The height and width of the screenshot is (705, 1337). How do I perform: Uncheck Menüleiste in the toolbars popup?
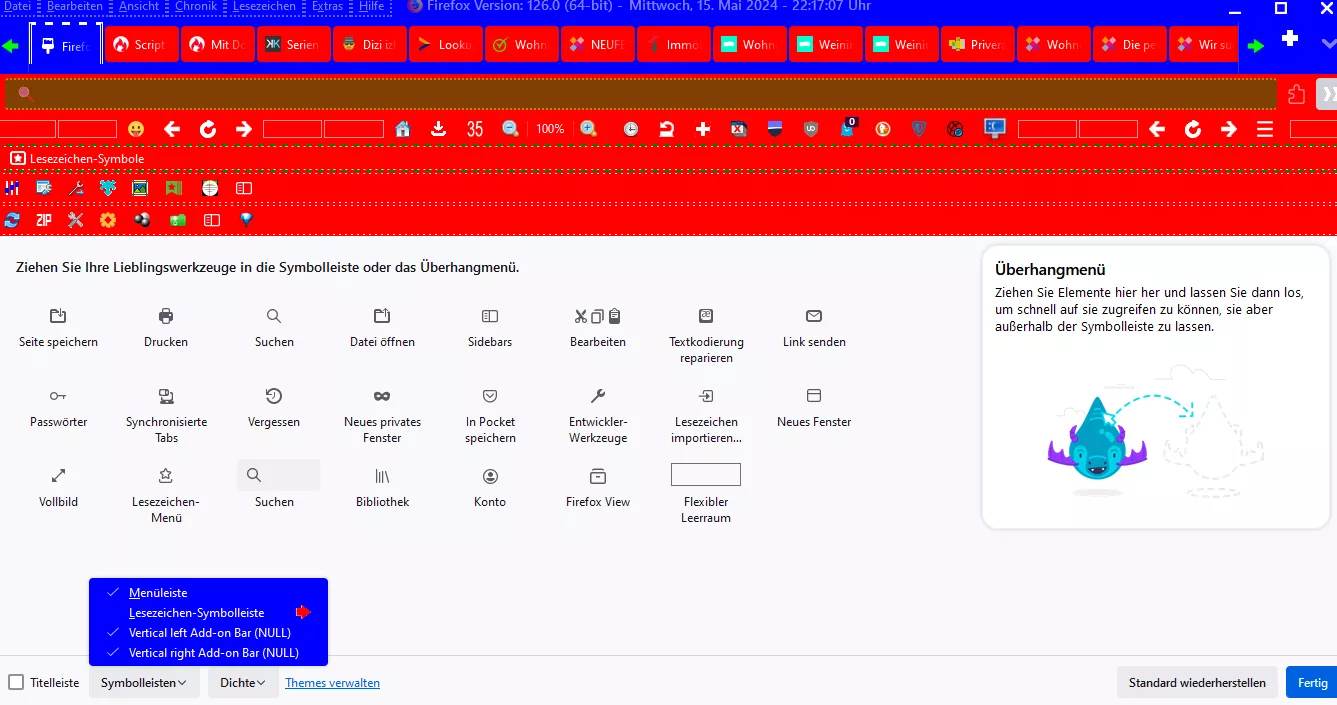(158, 593)
